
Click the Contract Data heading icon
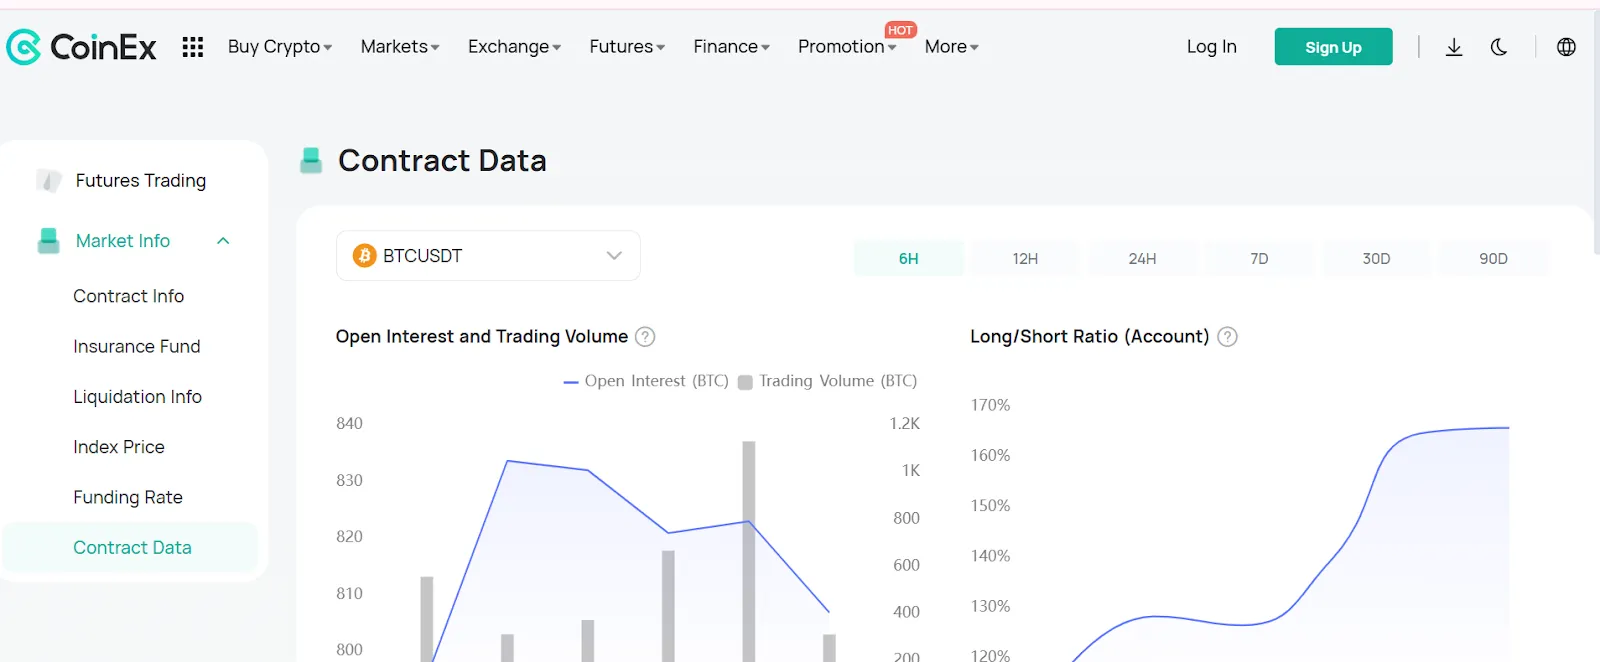coord(311,160)
